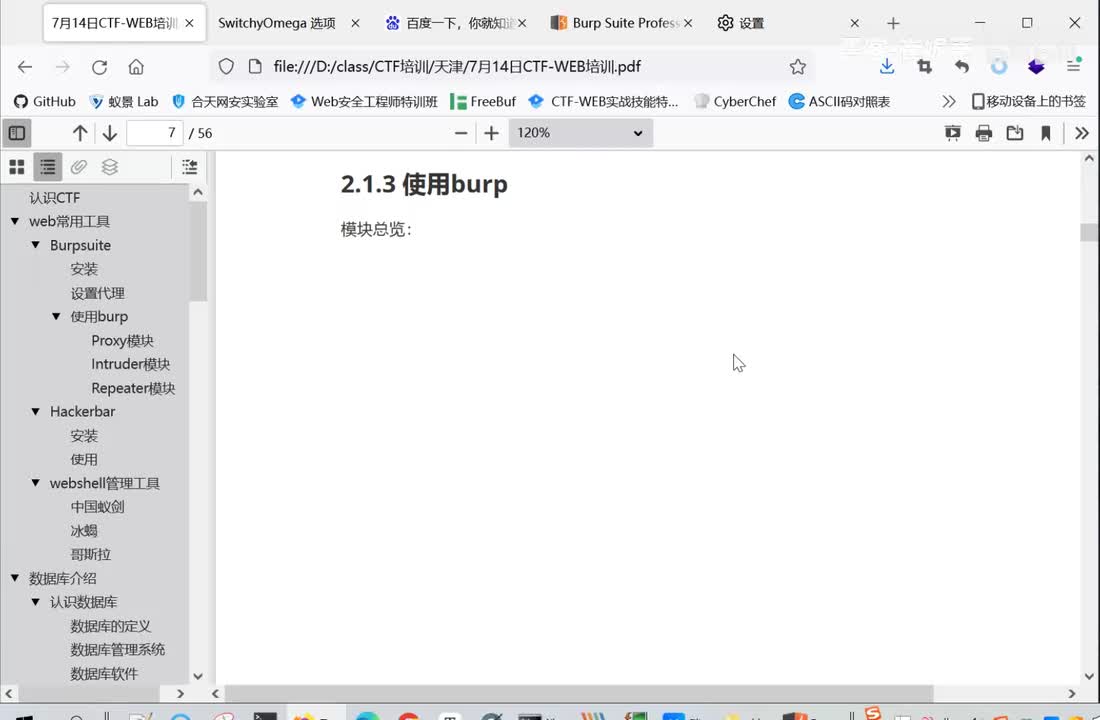This screenshot has height=720, width=1100.
Task: Open CyberChef bookmark
Action: [735, 102]
